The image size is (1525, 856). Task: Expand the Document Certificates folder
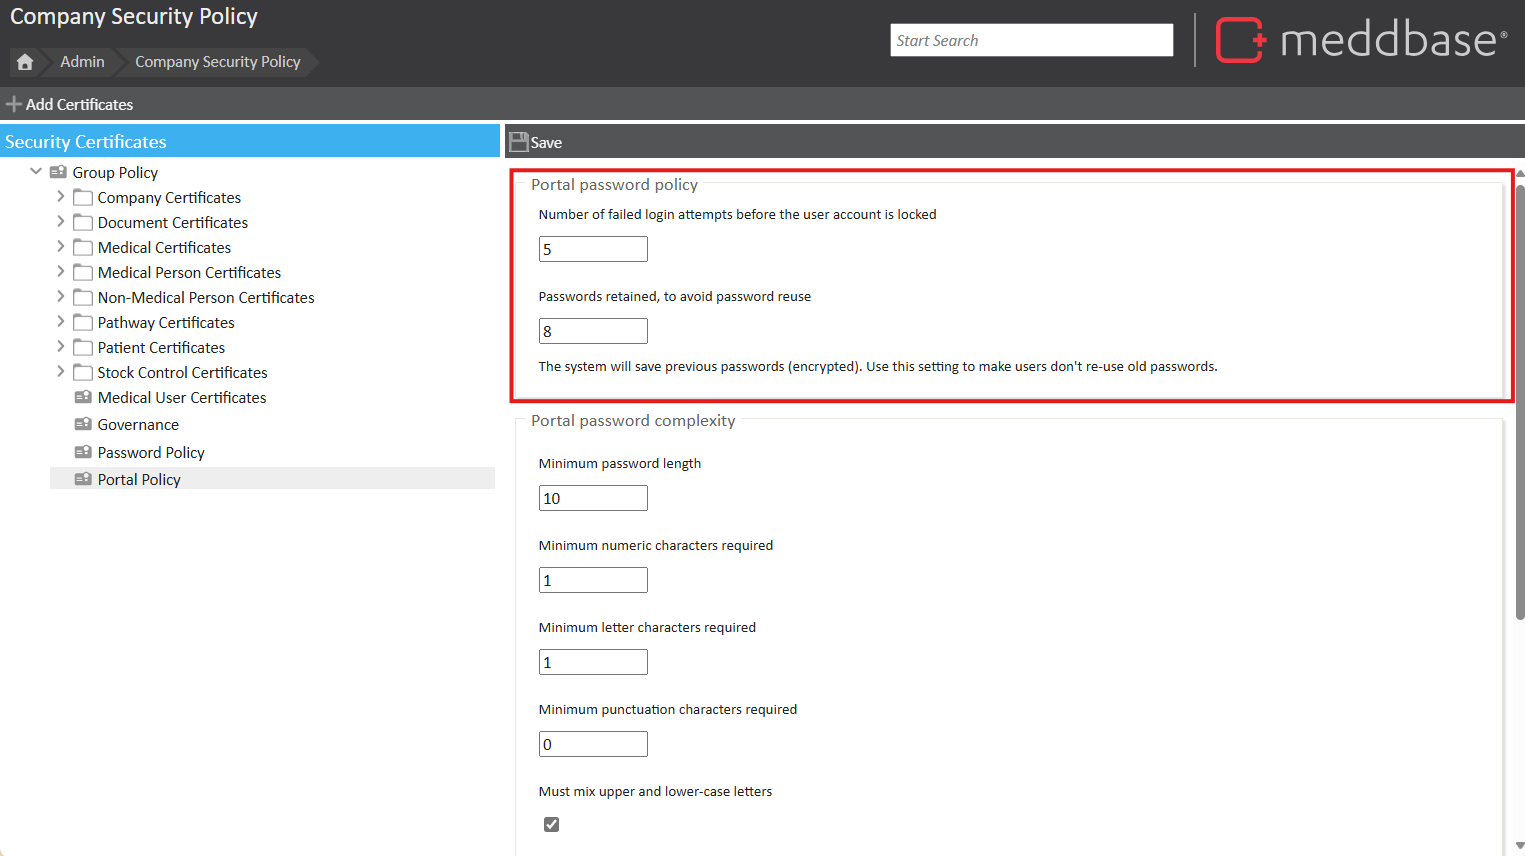click(x=61, y=221)
